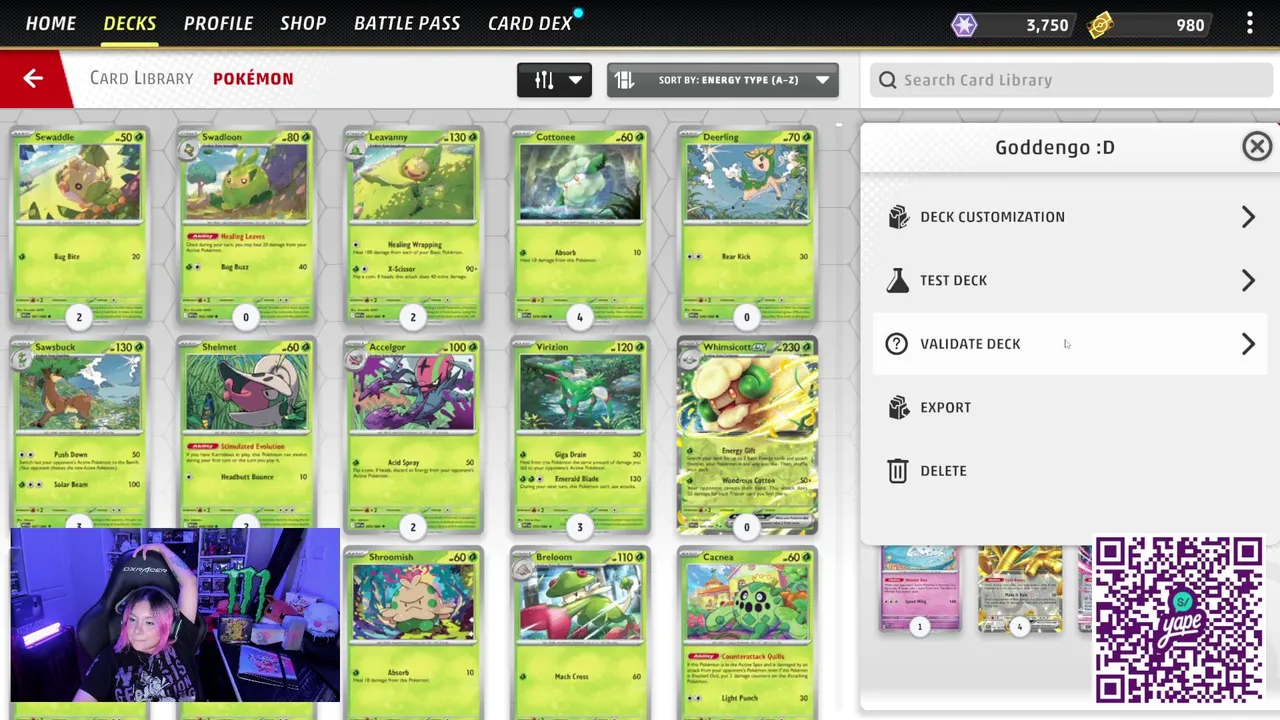Open the three-dot options menu
The height and width of the screenshot is (720, 1280).
click(1250, 24)
